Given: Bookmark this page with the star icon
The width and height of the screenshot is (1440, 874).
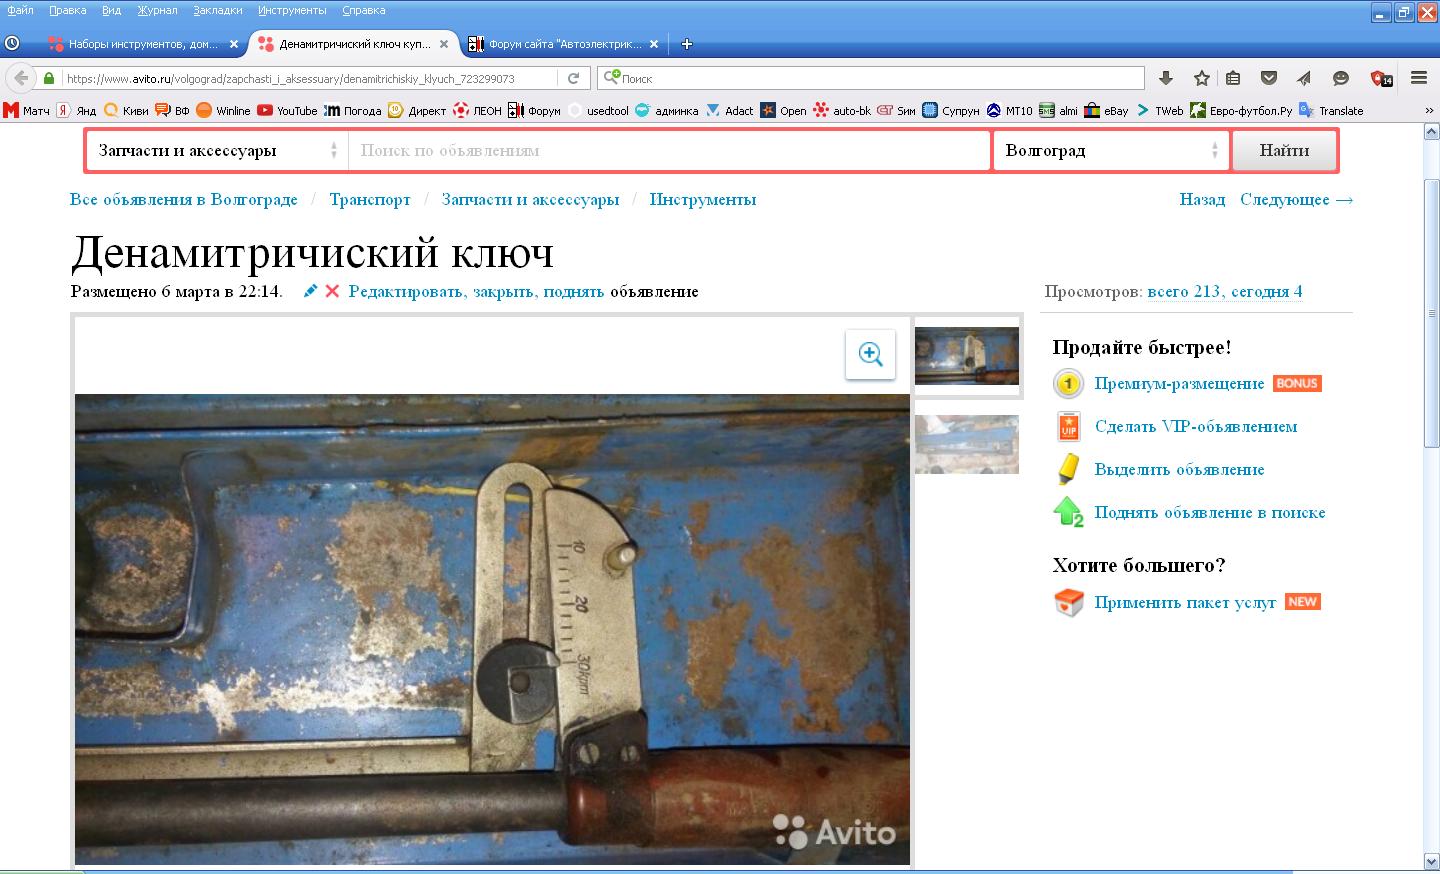Looking at the screenshot, I should coord(1202,78).
